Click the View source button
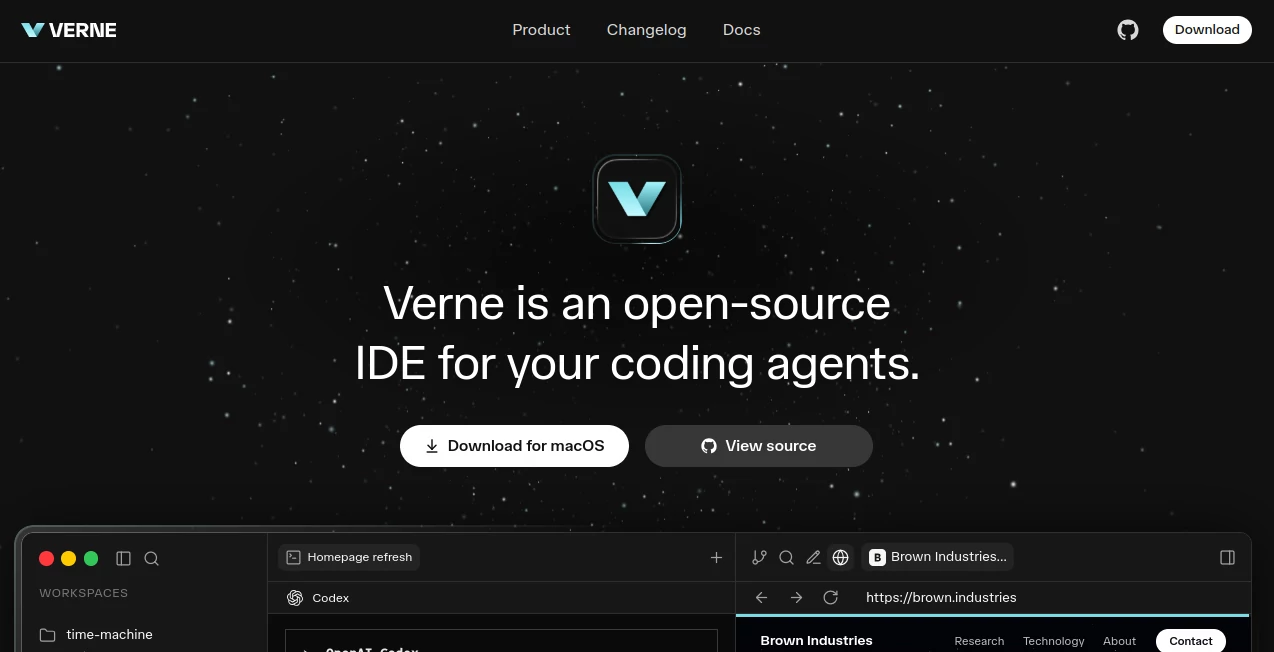This screenshot has height=652, width=1274. (759, 446)
